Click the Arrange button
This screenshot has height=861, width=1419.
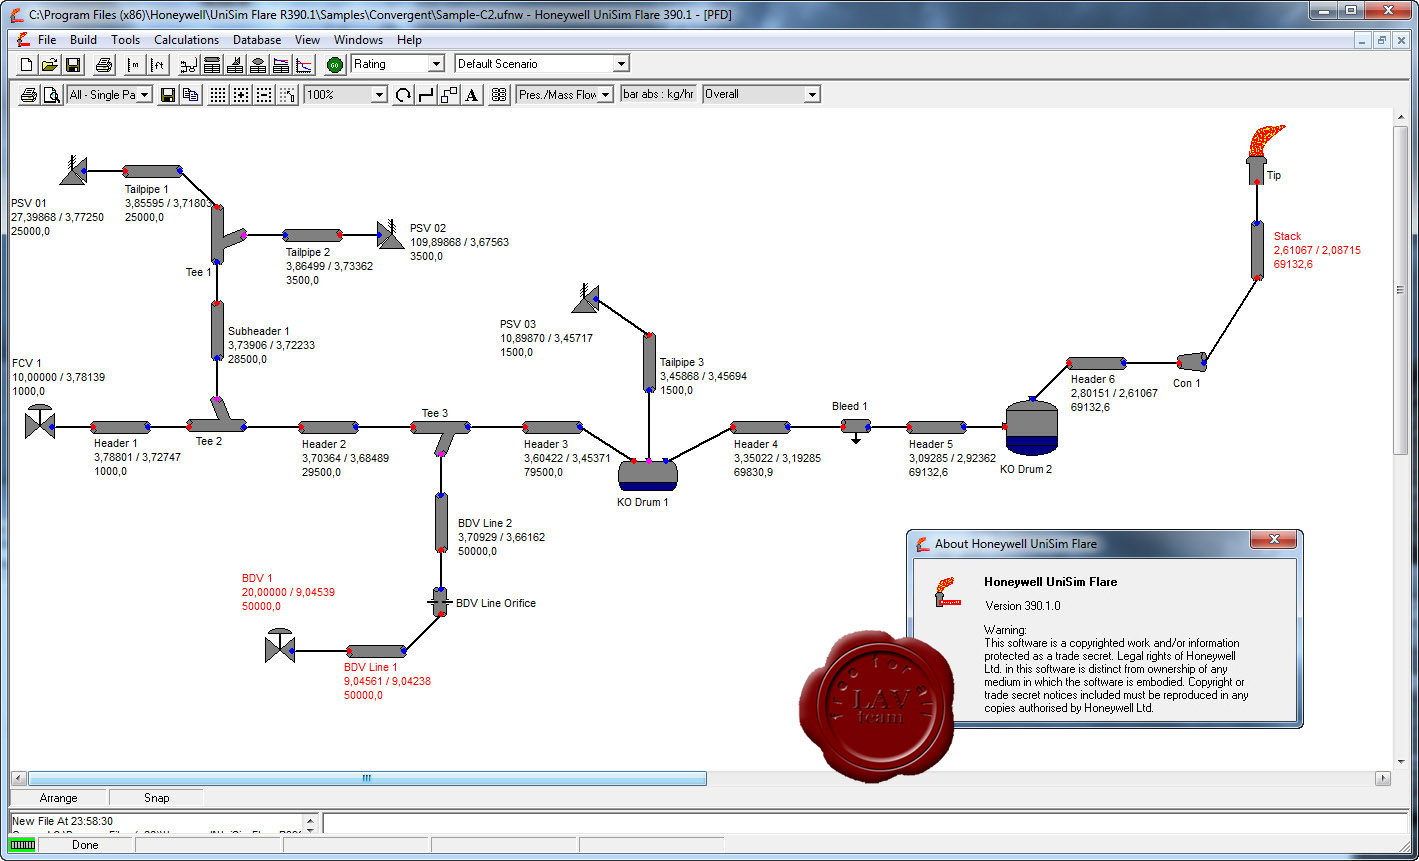point(59,798)
